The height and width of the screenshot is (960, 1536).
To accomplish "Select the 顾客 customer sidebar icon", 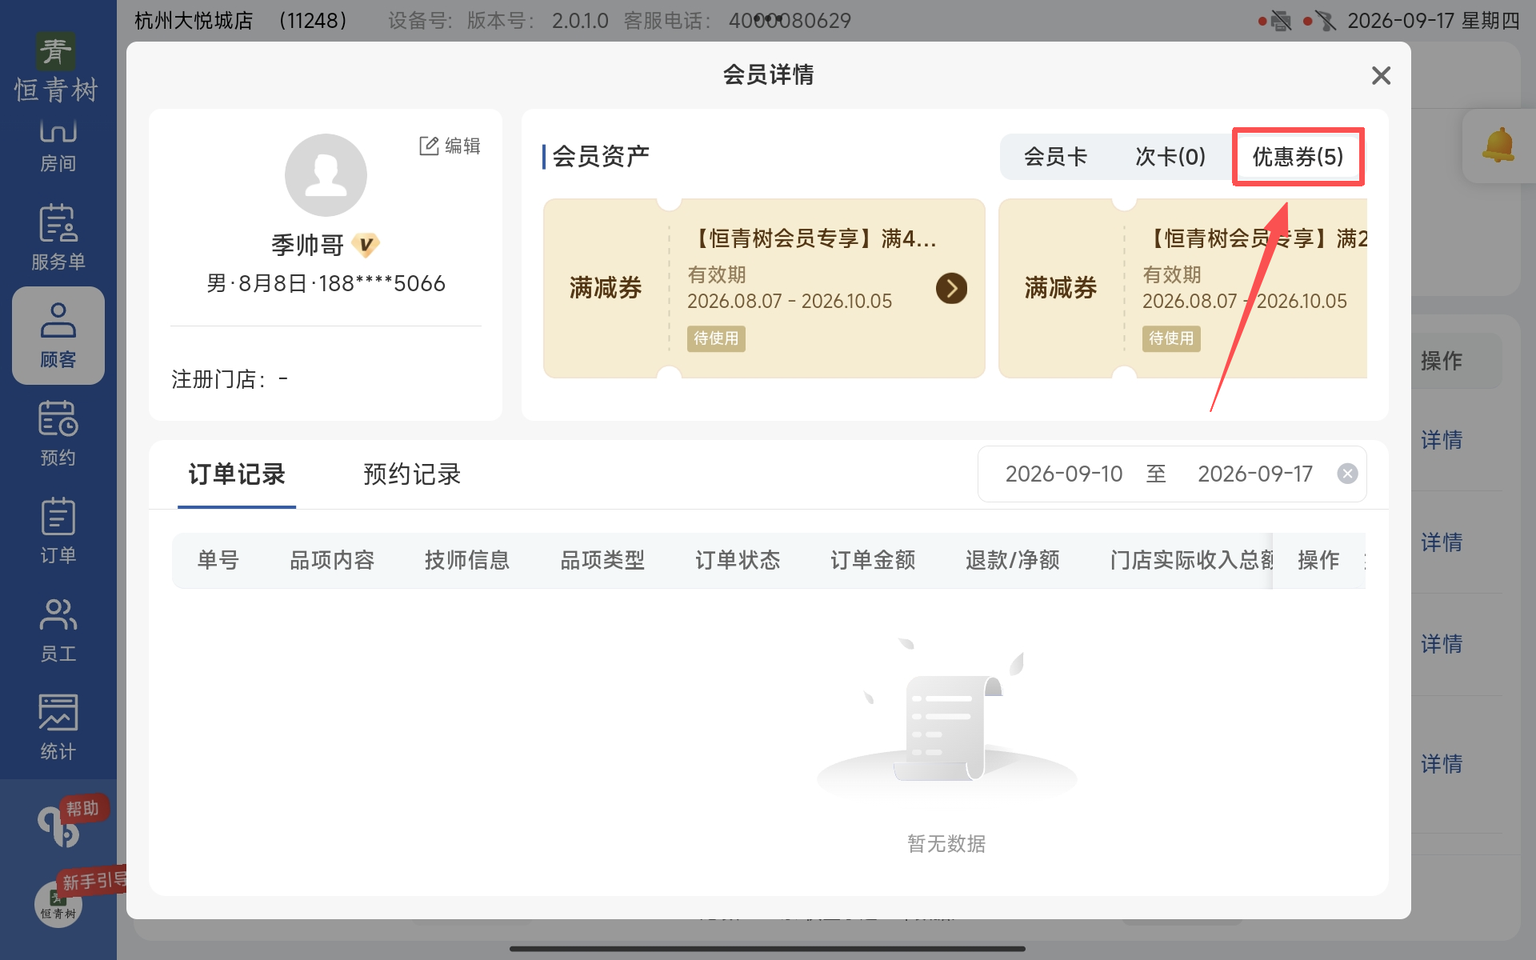I will pyautogui.click(x=58, y=336).
